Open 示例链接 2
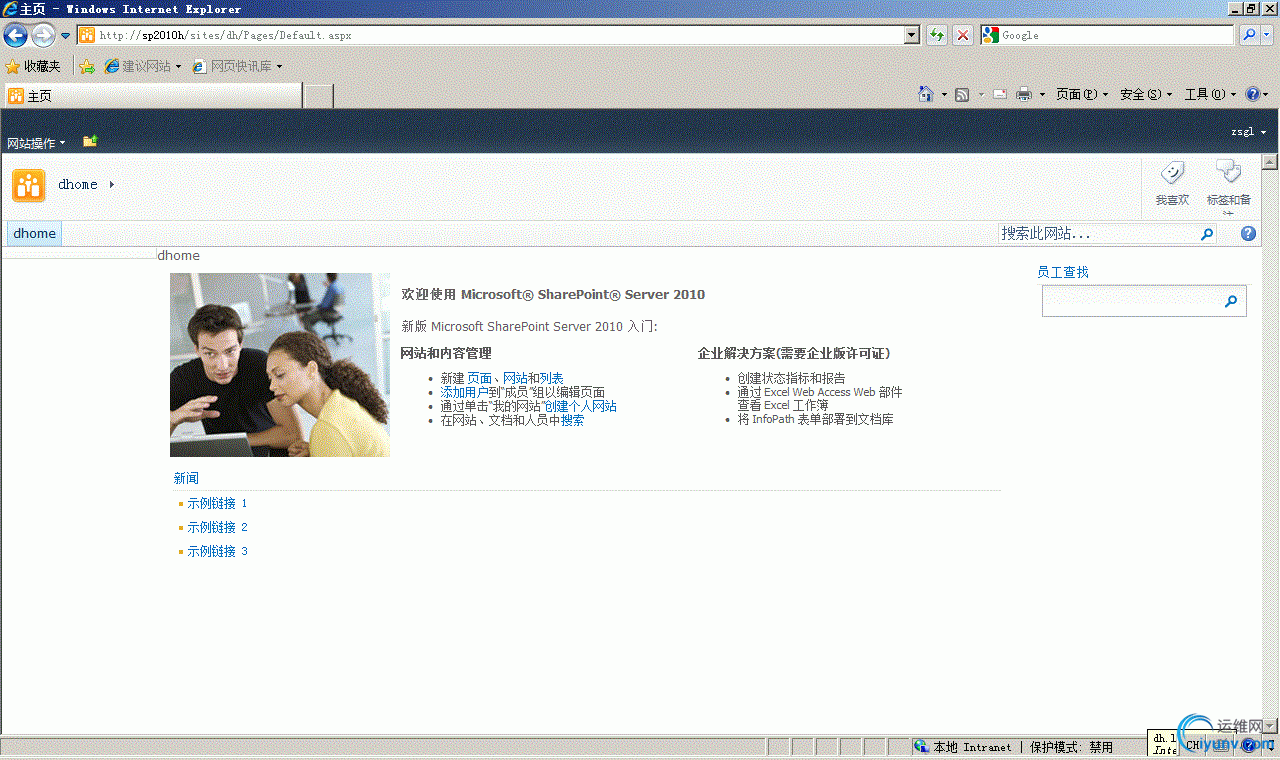Viewport: 1280px width, 760px height. point(217,527)
